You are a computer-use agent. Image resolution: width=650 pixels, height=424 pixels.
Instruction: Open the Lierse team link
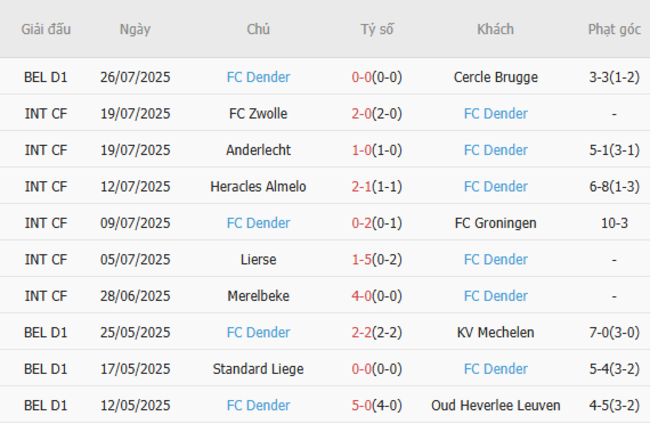(258, 260)
